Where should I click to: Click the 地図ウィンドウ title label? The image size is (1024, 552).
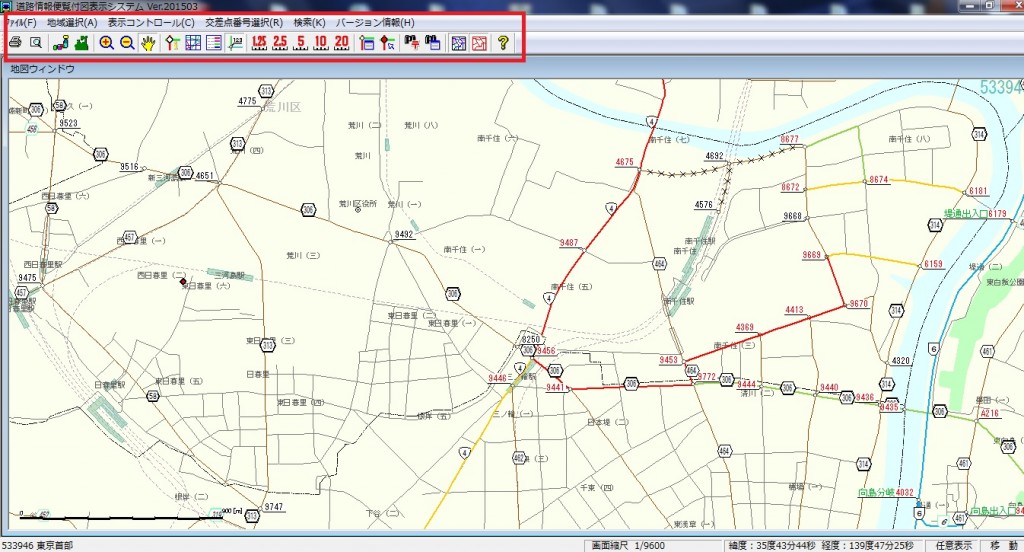[x=42, y=69]
